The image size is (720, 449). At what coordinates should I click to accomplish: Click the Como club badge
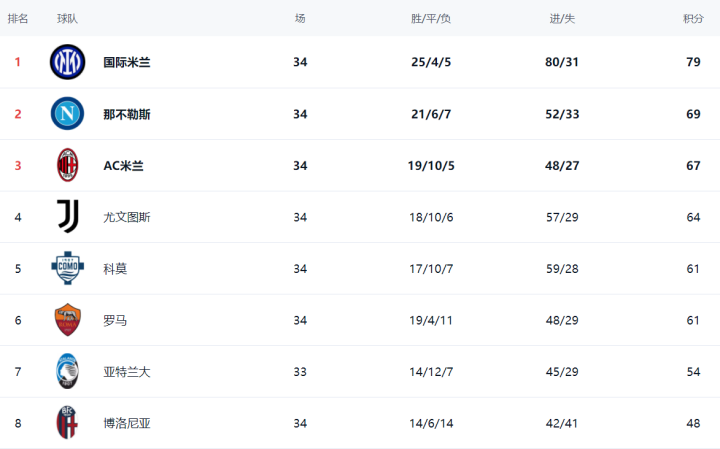click(x=67, y=269)
